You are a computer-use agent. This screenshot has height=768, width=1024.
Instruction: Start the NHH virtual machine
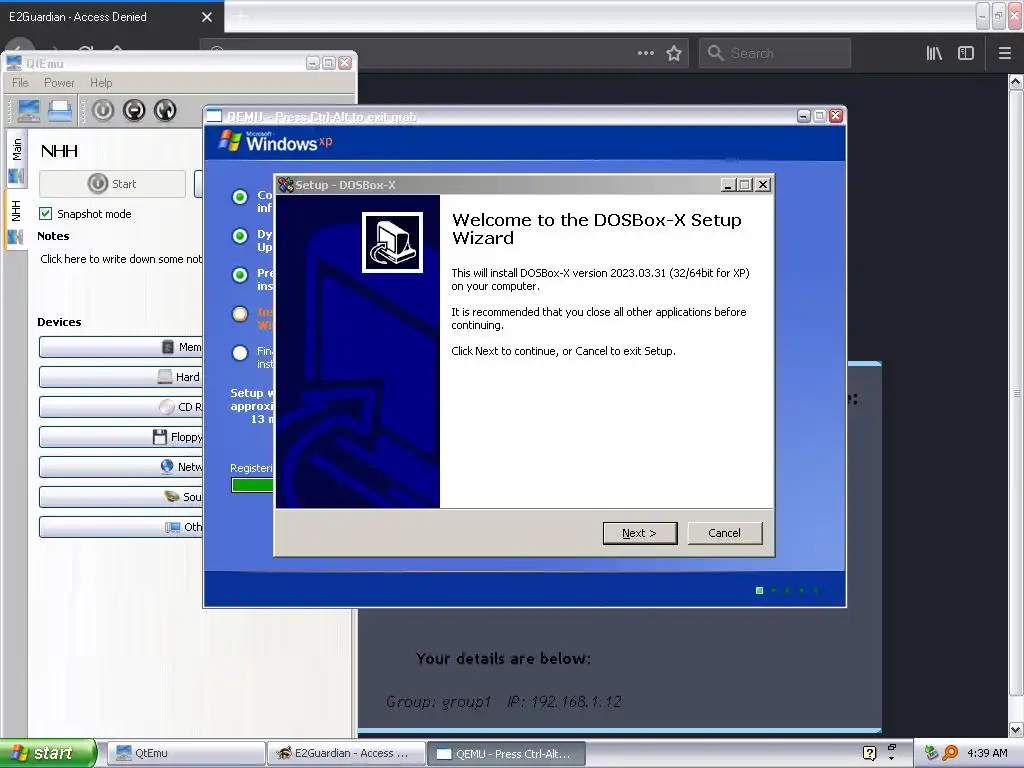[112, 184]
